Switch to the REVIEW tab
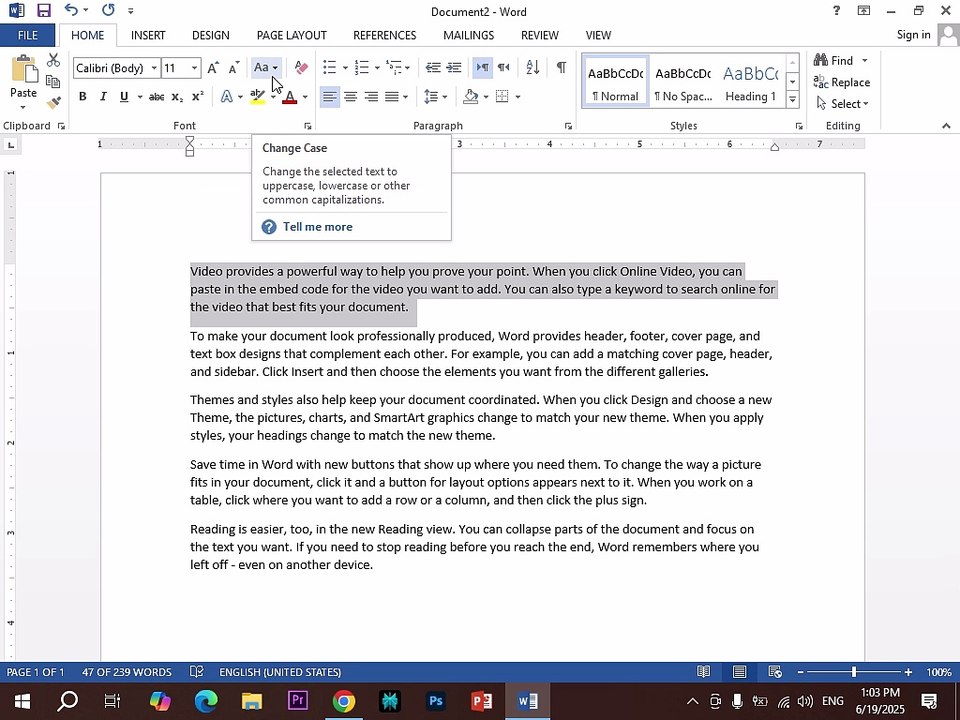 (539, 36)
